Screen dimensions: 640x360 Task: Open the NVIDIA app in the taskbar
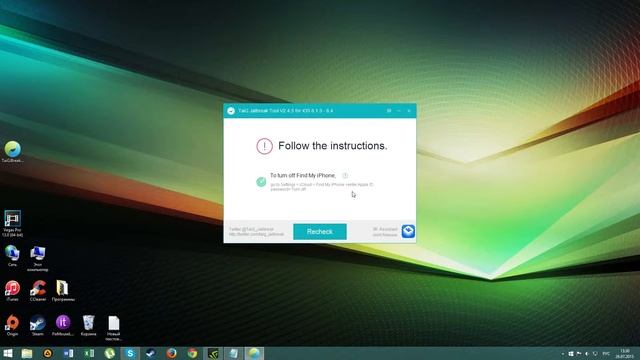(x=213, y=353)
